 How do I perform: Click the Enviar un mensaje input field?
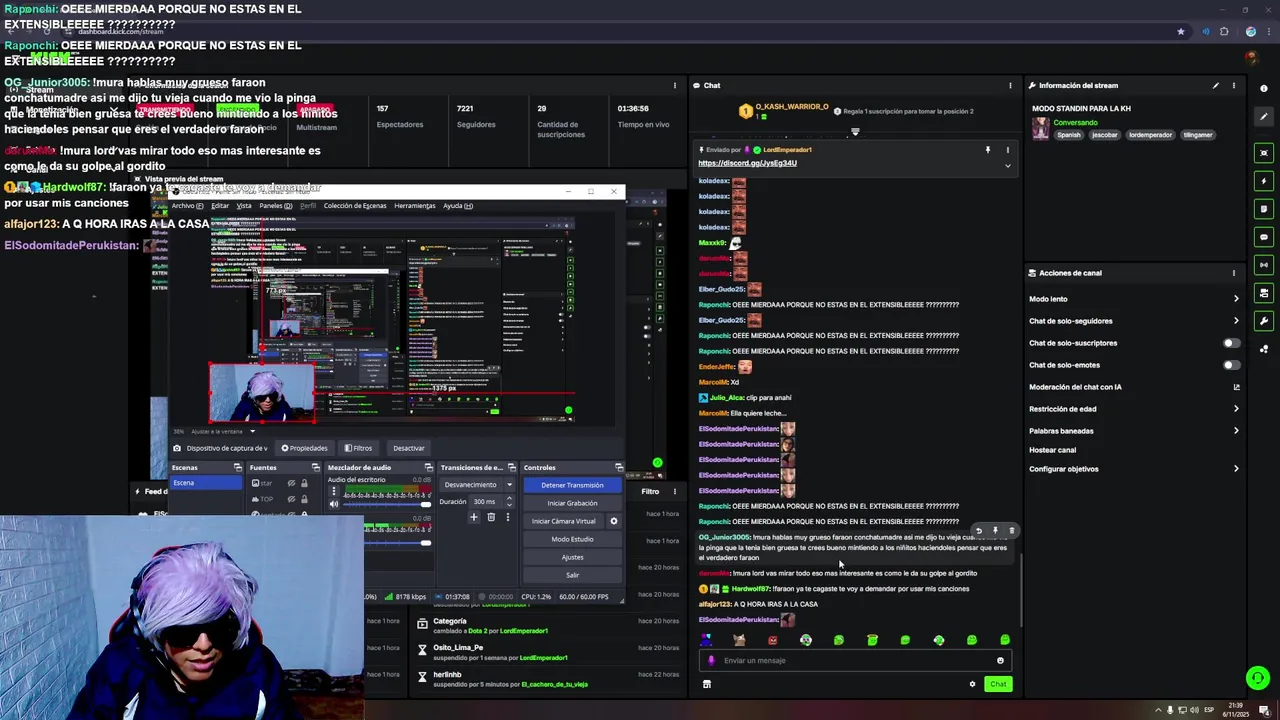[856, 660]
